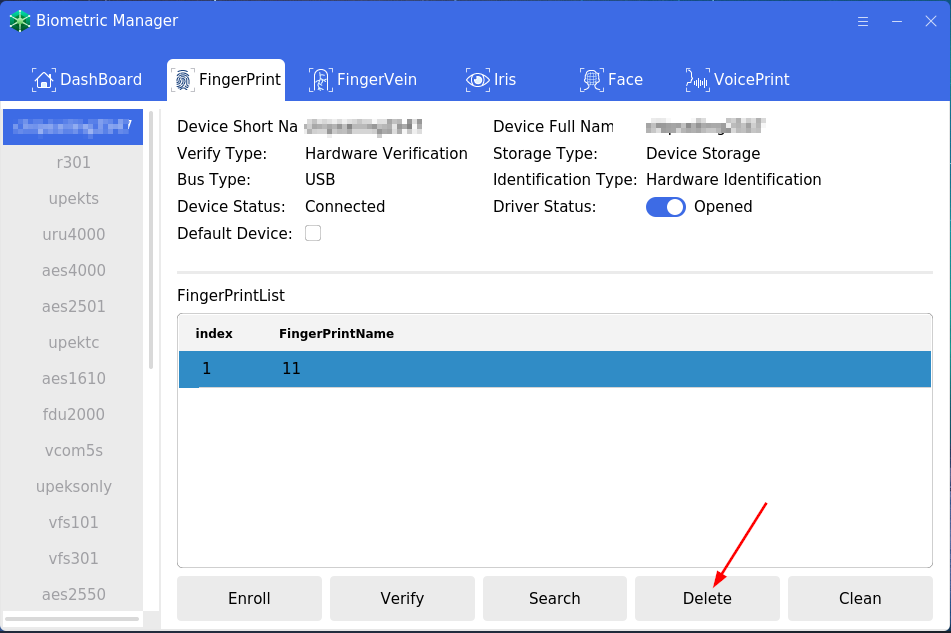Click the Biometric Manager app logo icon
Viewport: 951px width, 633px height.
(x=19, y=21)
